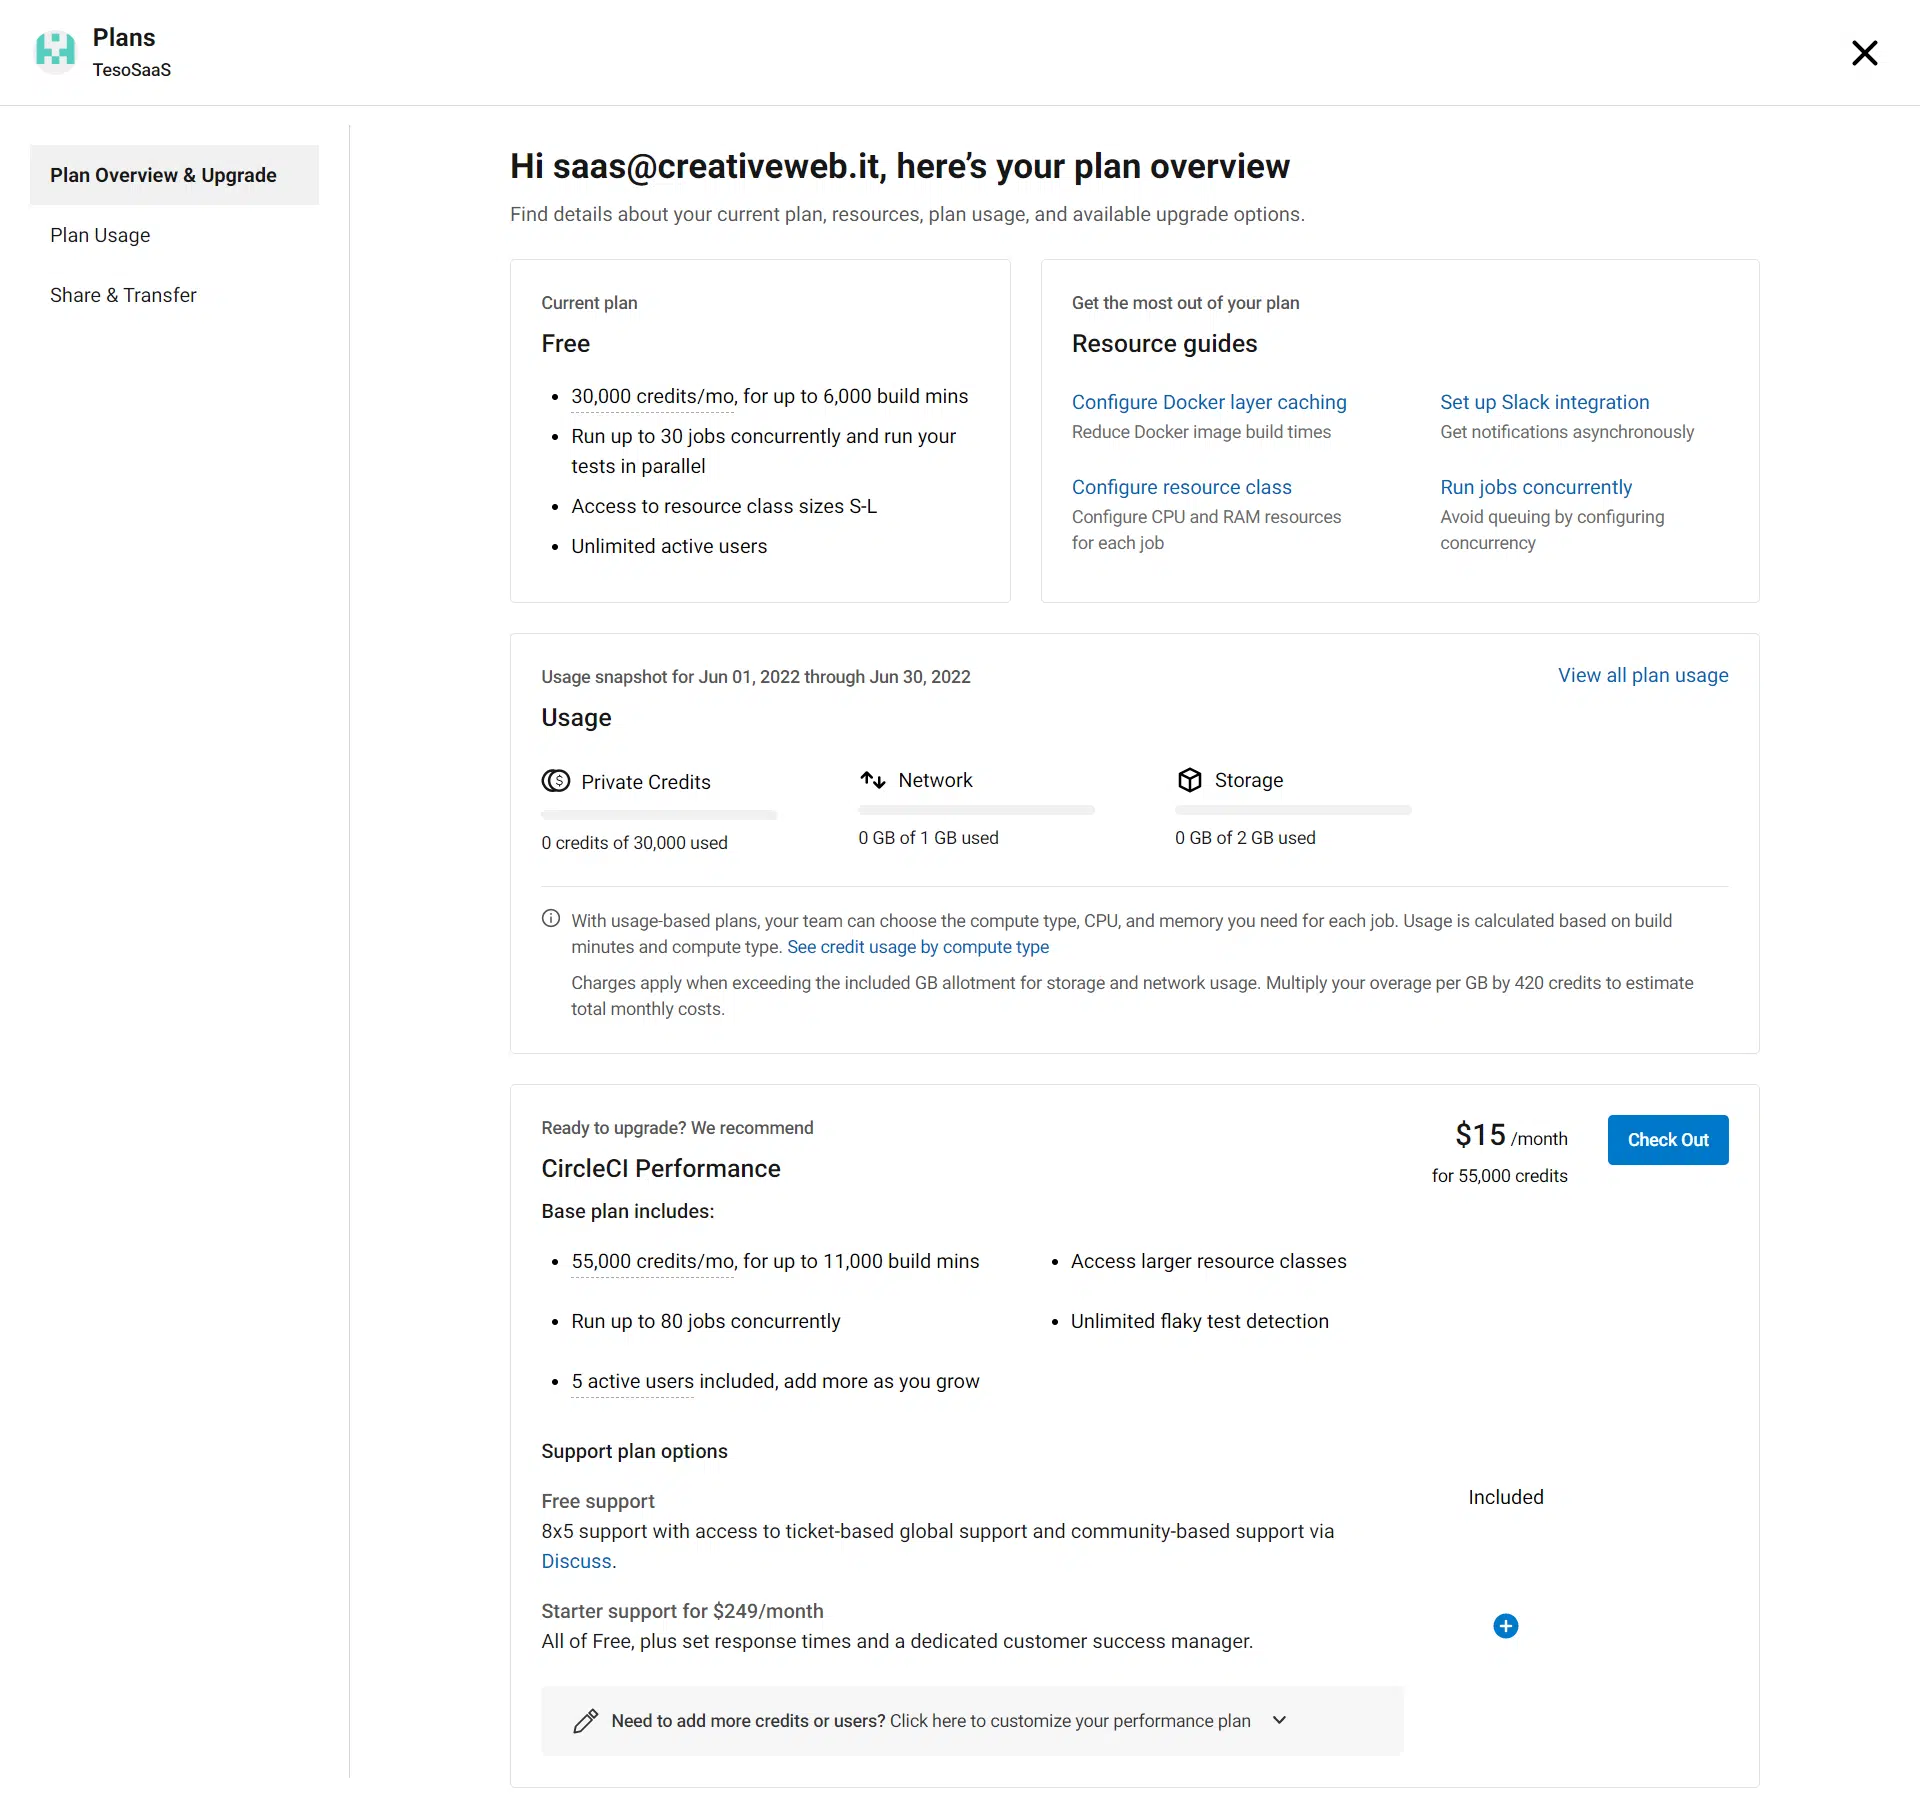This screenshot has height=1807, width=1920.
Task: Follow the See credit usage by compute type link
Action: tap(918, 947)
